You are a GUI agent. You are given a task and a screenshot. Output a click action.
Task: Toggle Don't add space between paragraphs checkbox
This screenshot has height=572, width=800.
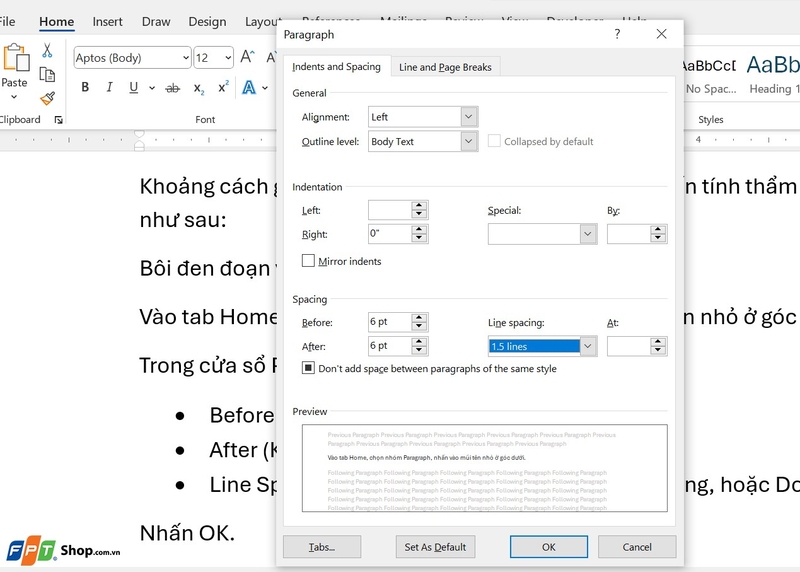(x=308, y=368)
